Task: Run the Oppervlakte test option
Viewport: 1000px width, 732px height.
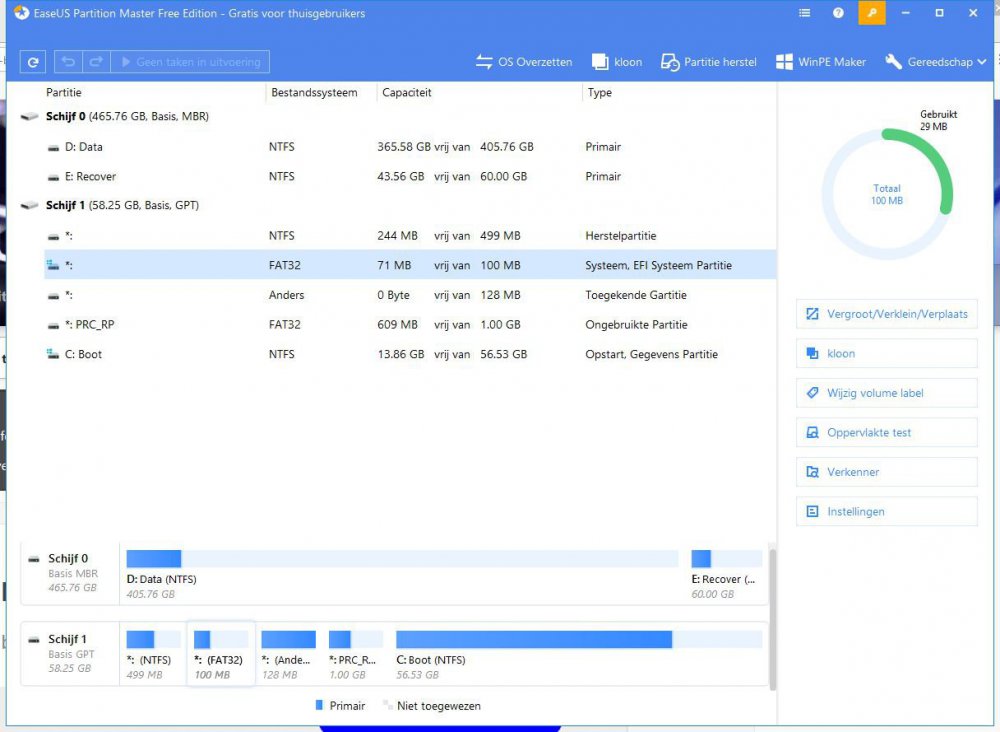Action: [886, 433]
